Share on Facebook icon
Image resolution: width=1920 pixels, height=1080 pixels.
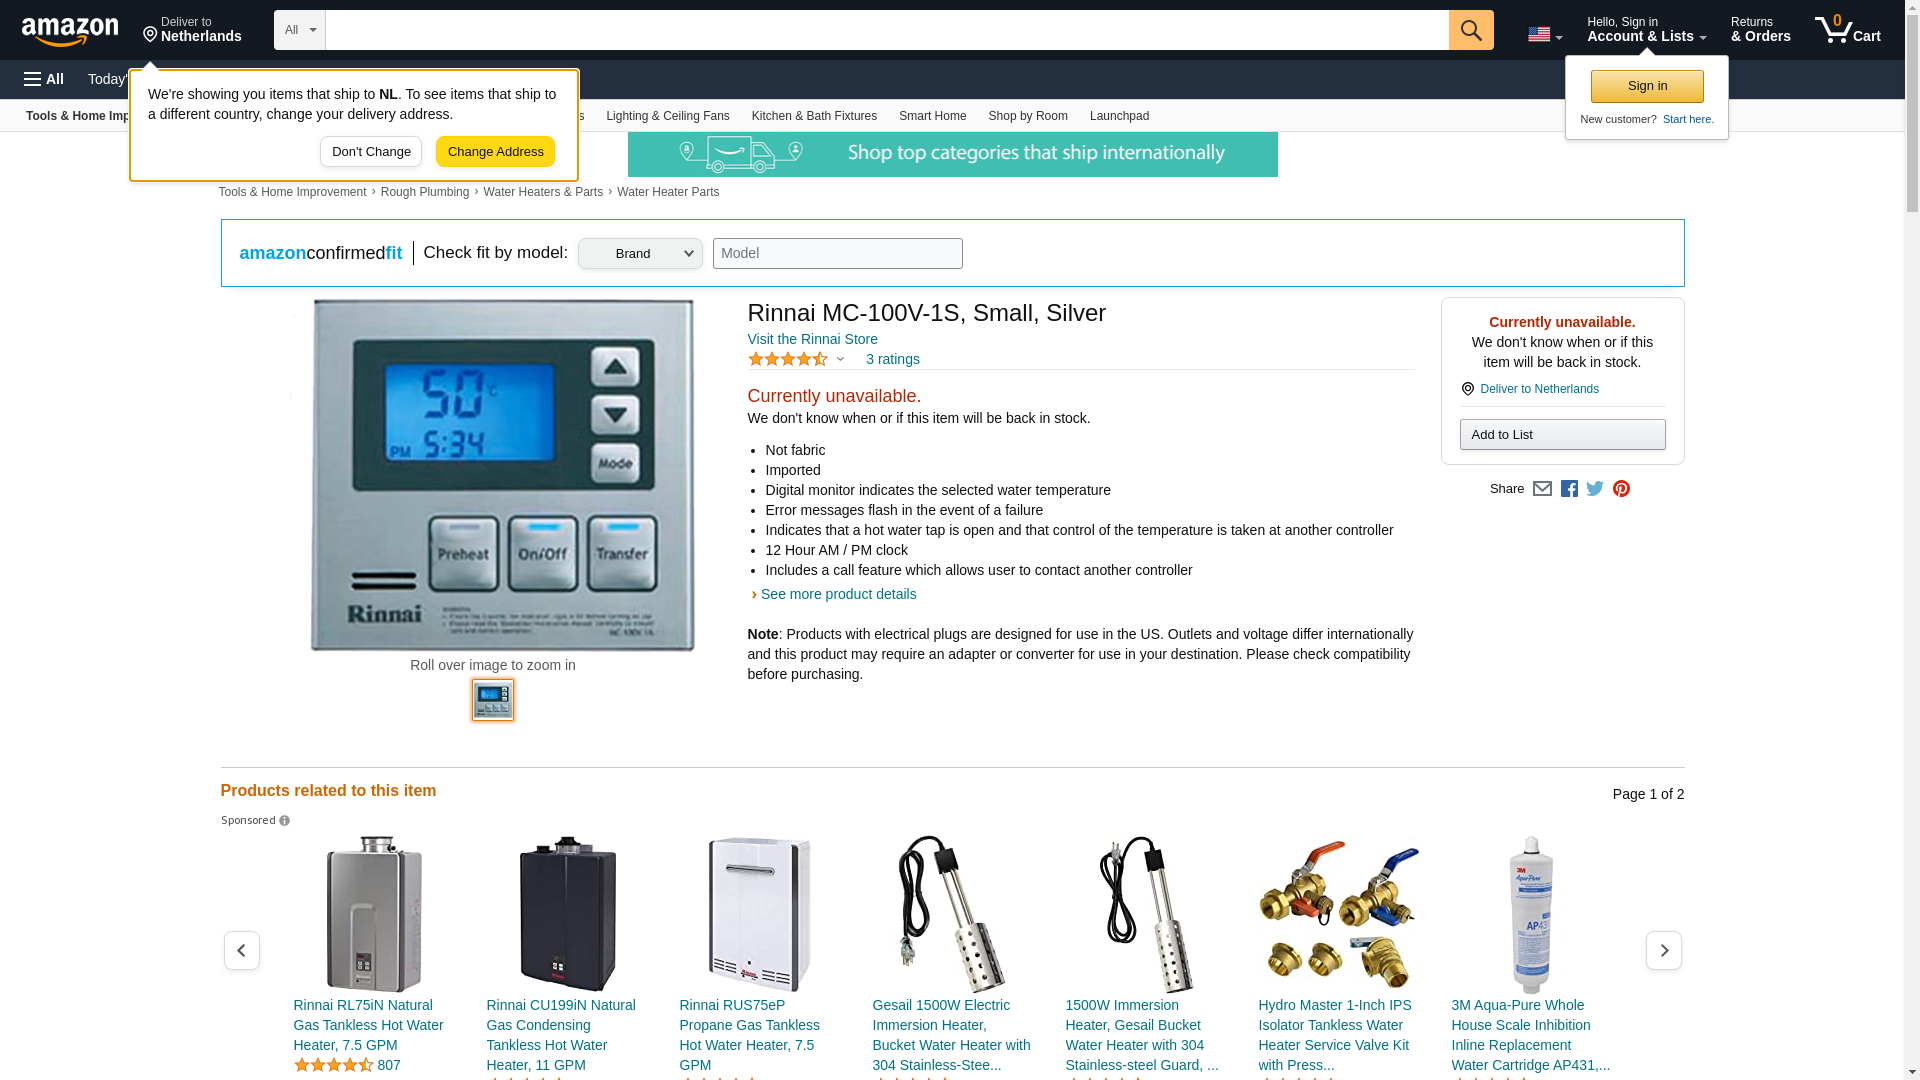click(x=1569, y=489)
